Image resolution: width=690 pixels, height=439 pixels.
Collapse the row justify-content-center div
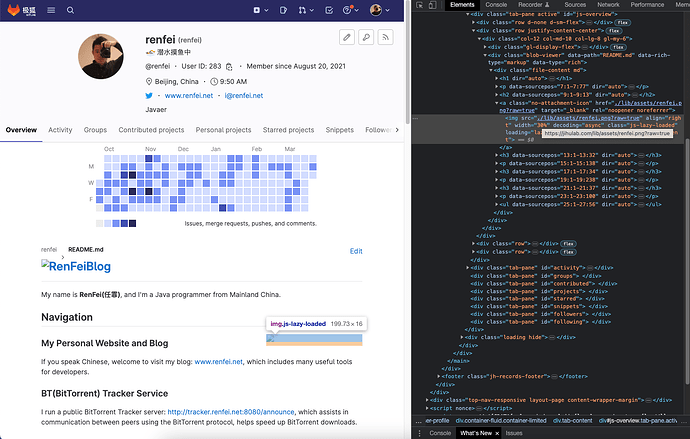click(x=473, y=30)
